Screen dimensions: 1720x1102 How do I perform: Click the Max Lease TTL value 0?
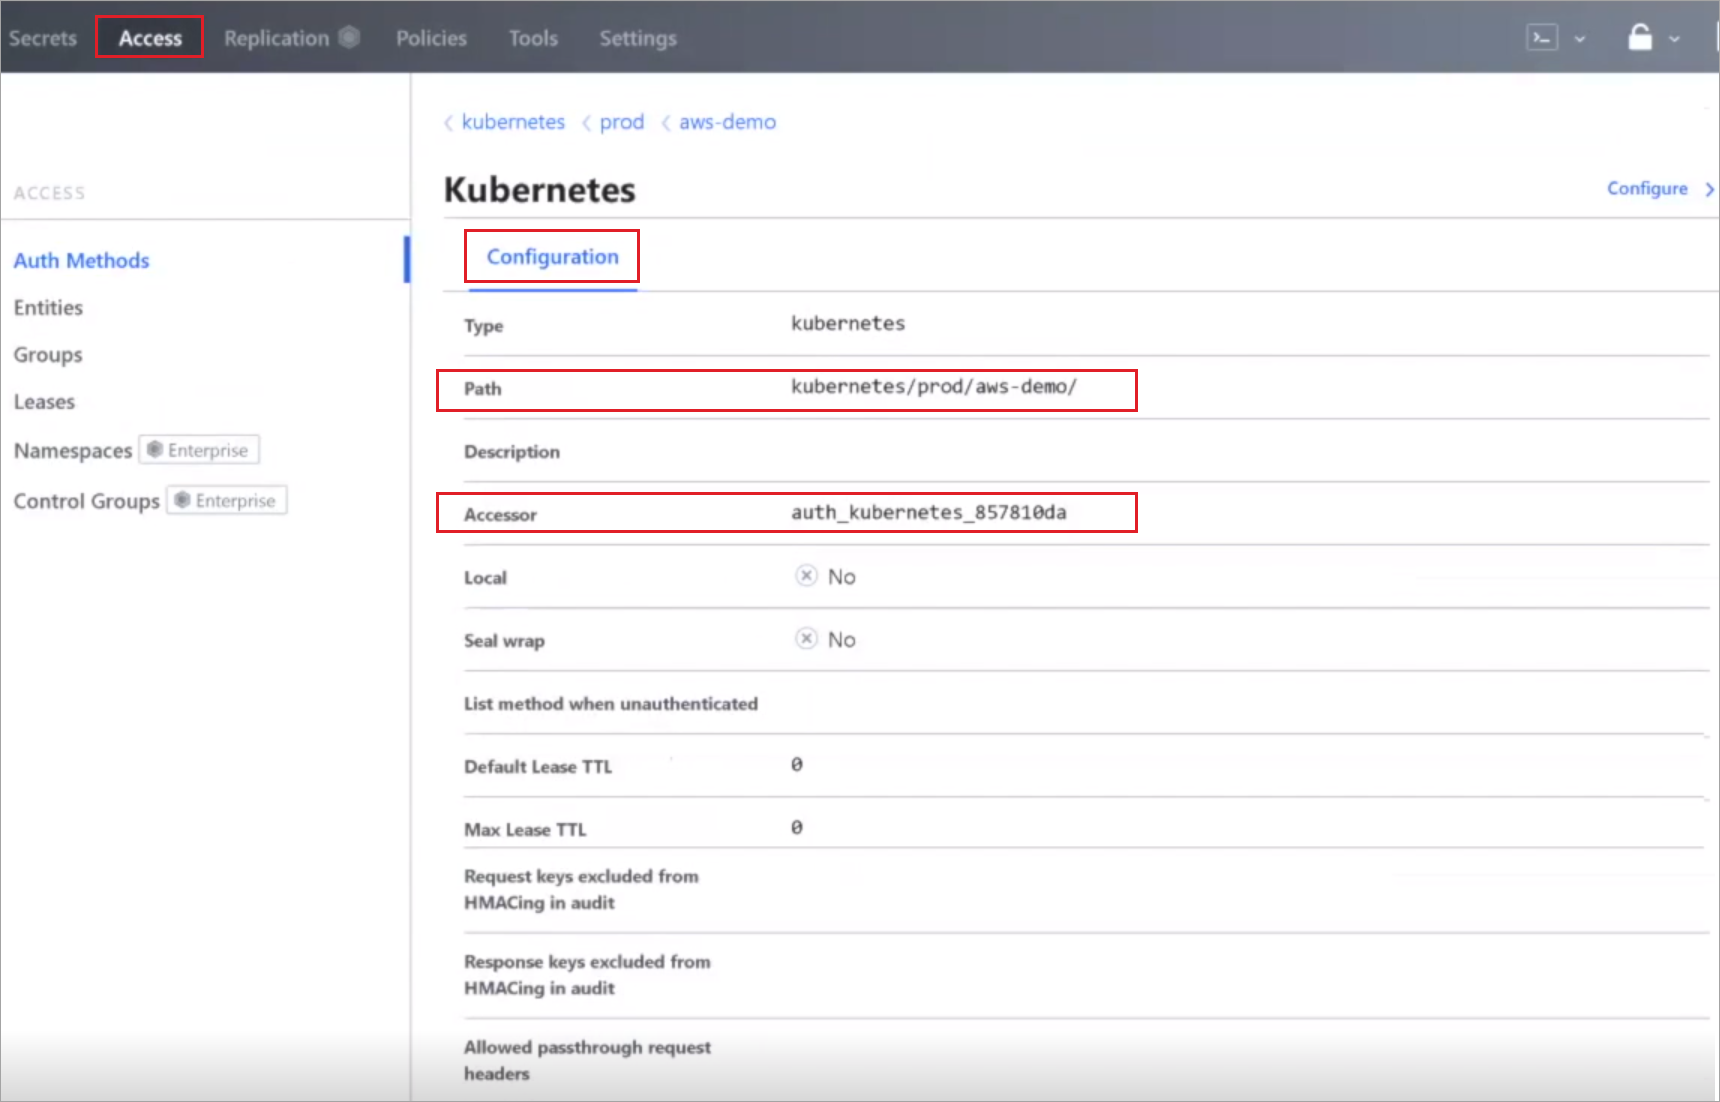[x=797, y=827]
